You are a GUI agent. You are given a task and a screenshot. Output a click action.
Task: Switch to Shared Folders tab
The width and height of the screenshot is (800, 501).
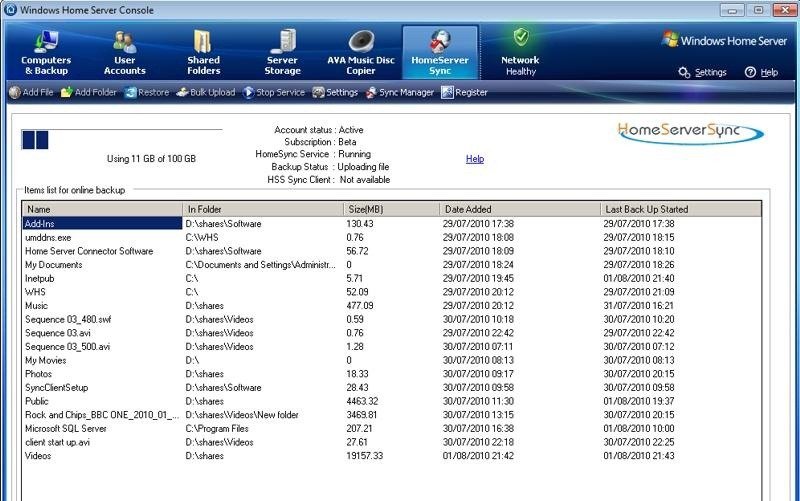click(x=203, y=53)
